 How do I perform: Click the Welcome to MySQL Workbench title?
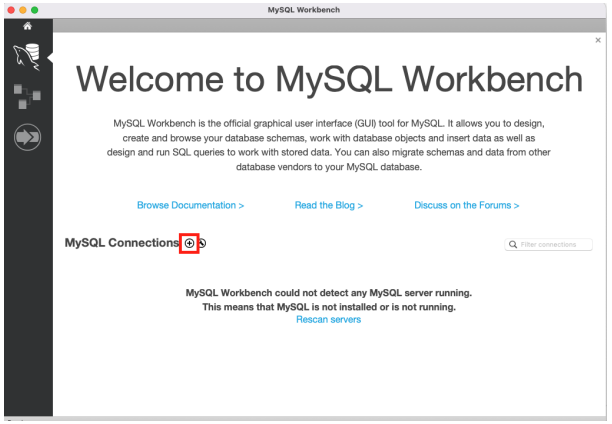pos(329,79)
